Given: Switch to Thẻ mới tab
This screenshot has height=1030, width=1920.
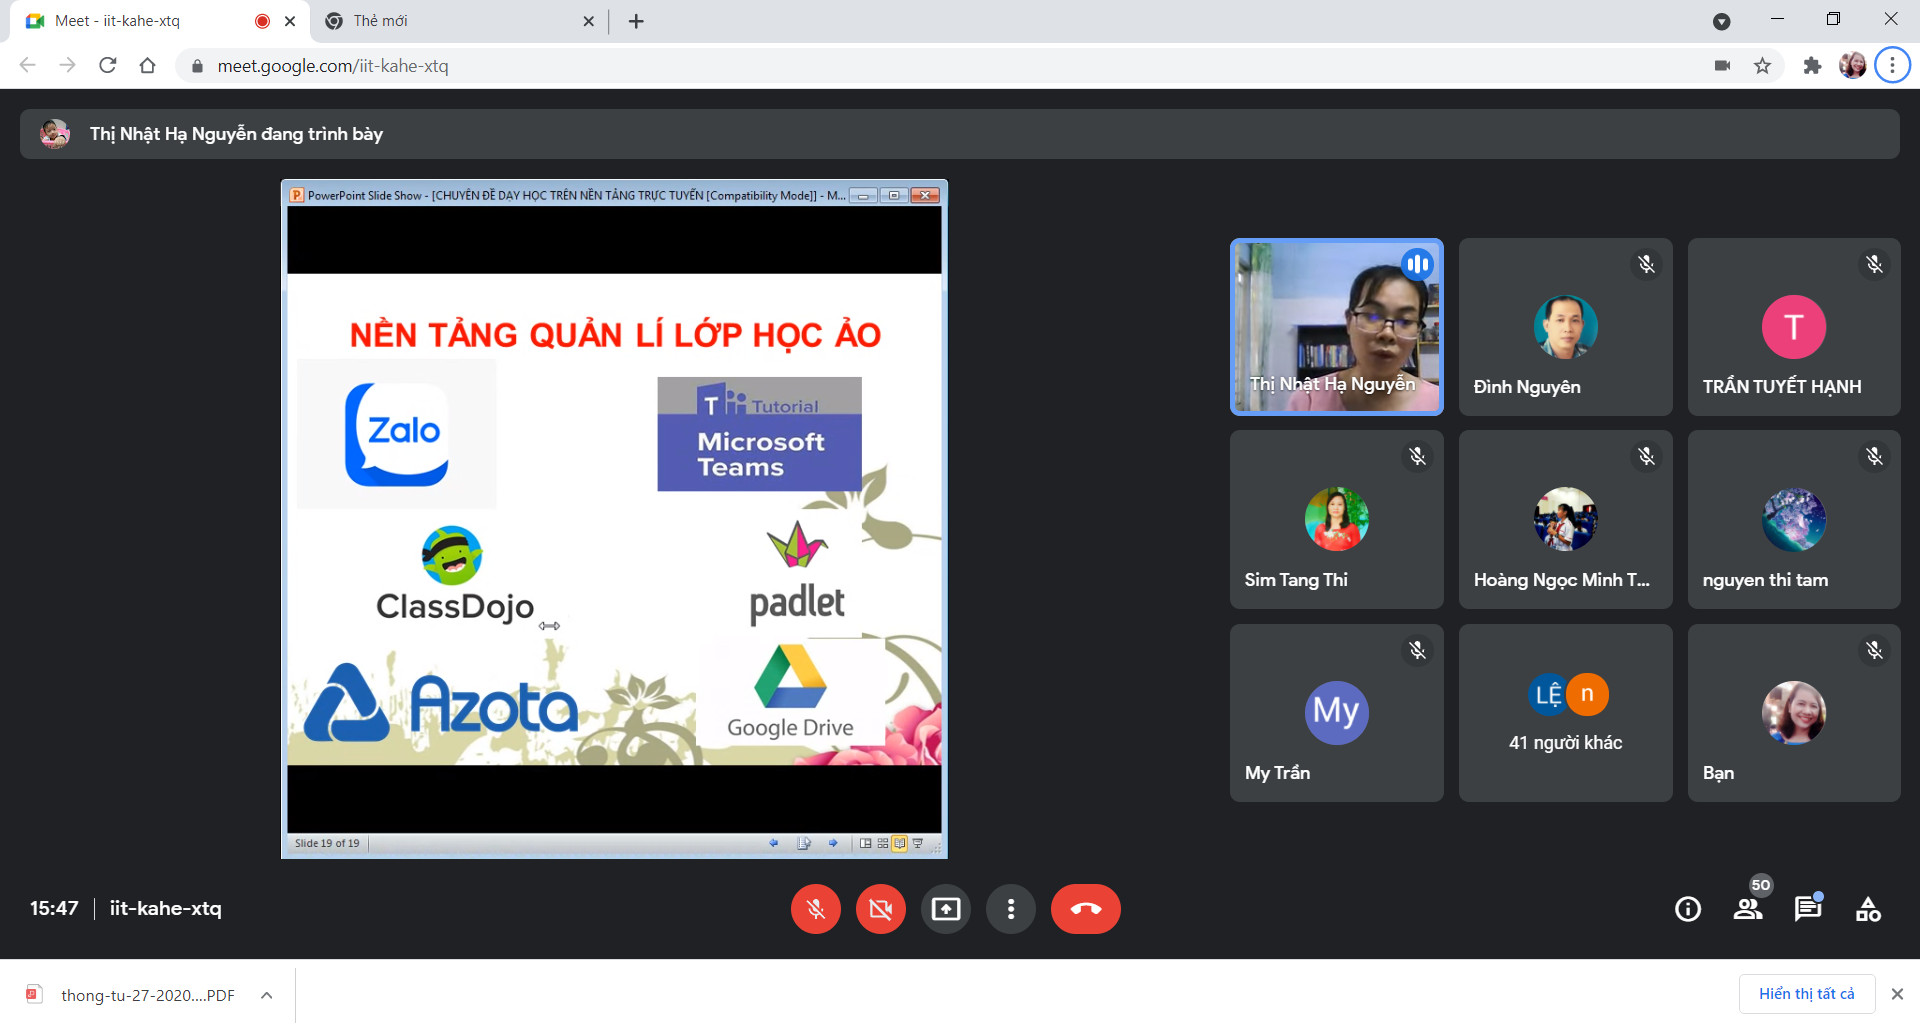Looking at the screenshot, I should [460, 21].
